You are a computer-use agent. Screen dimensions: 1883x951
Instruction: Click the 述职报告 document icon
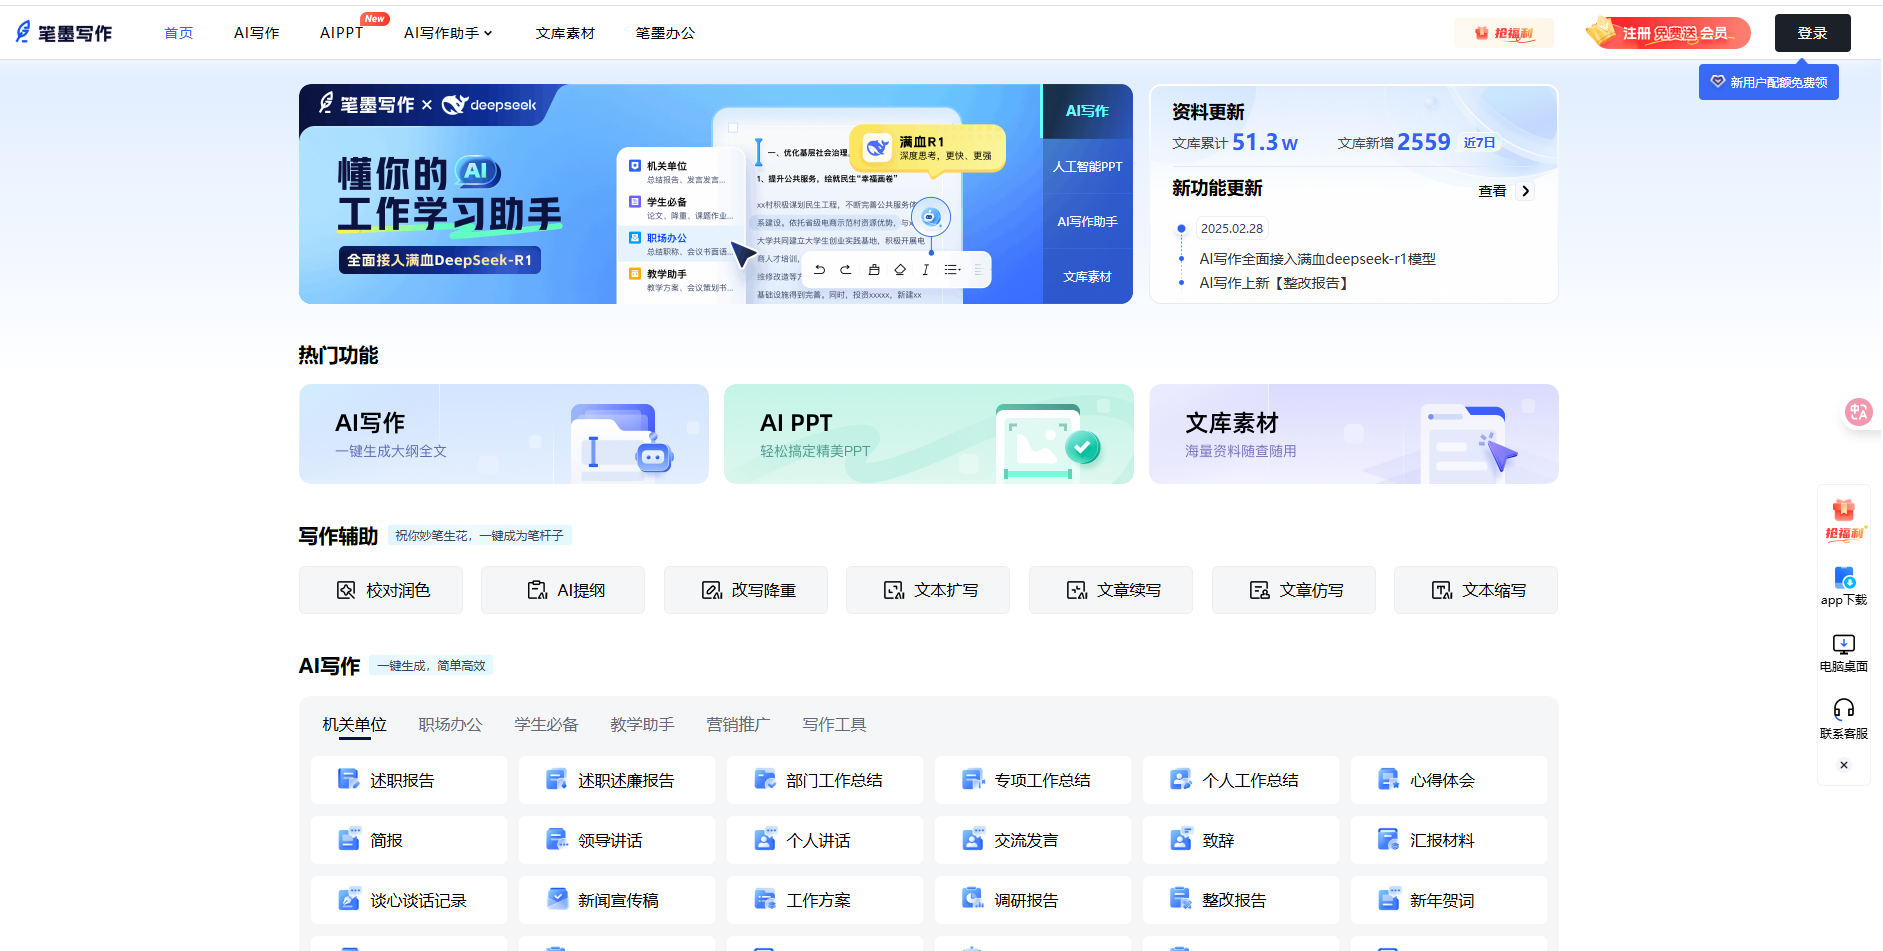click(x=348, y=779)
